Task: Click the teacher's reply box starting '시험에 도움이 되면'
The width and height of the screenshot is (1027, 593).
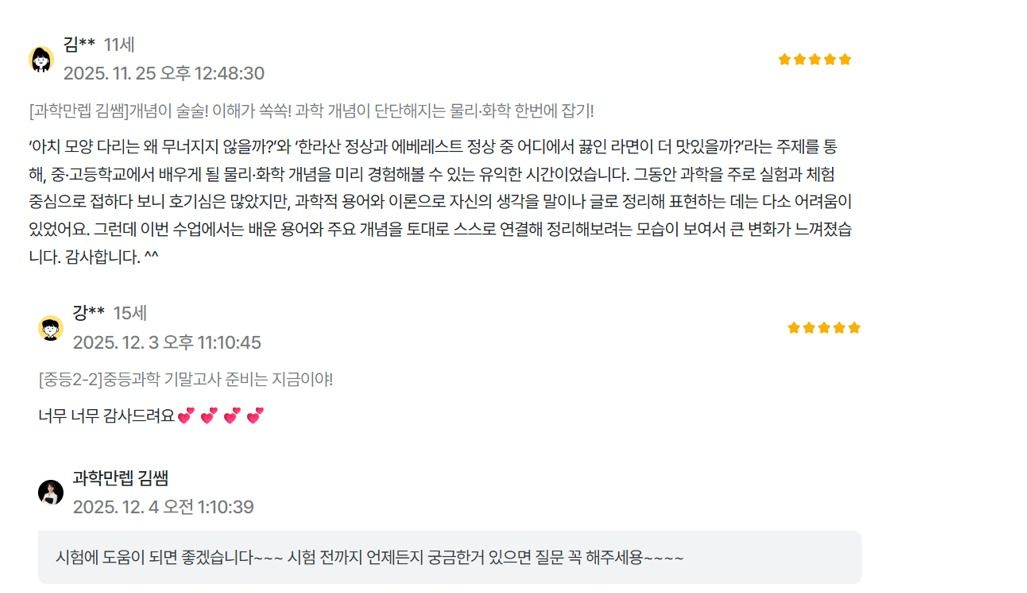Action: point(449,557)
